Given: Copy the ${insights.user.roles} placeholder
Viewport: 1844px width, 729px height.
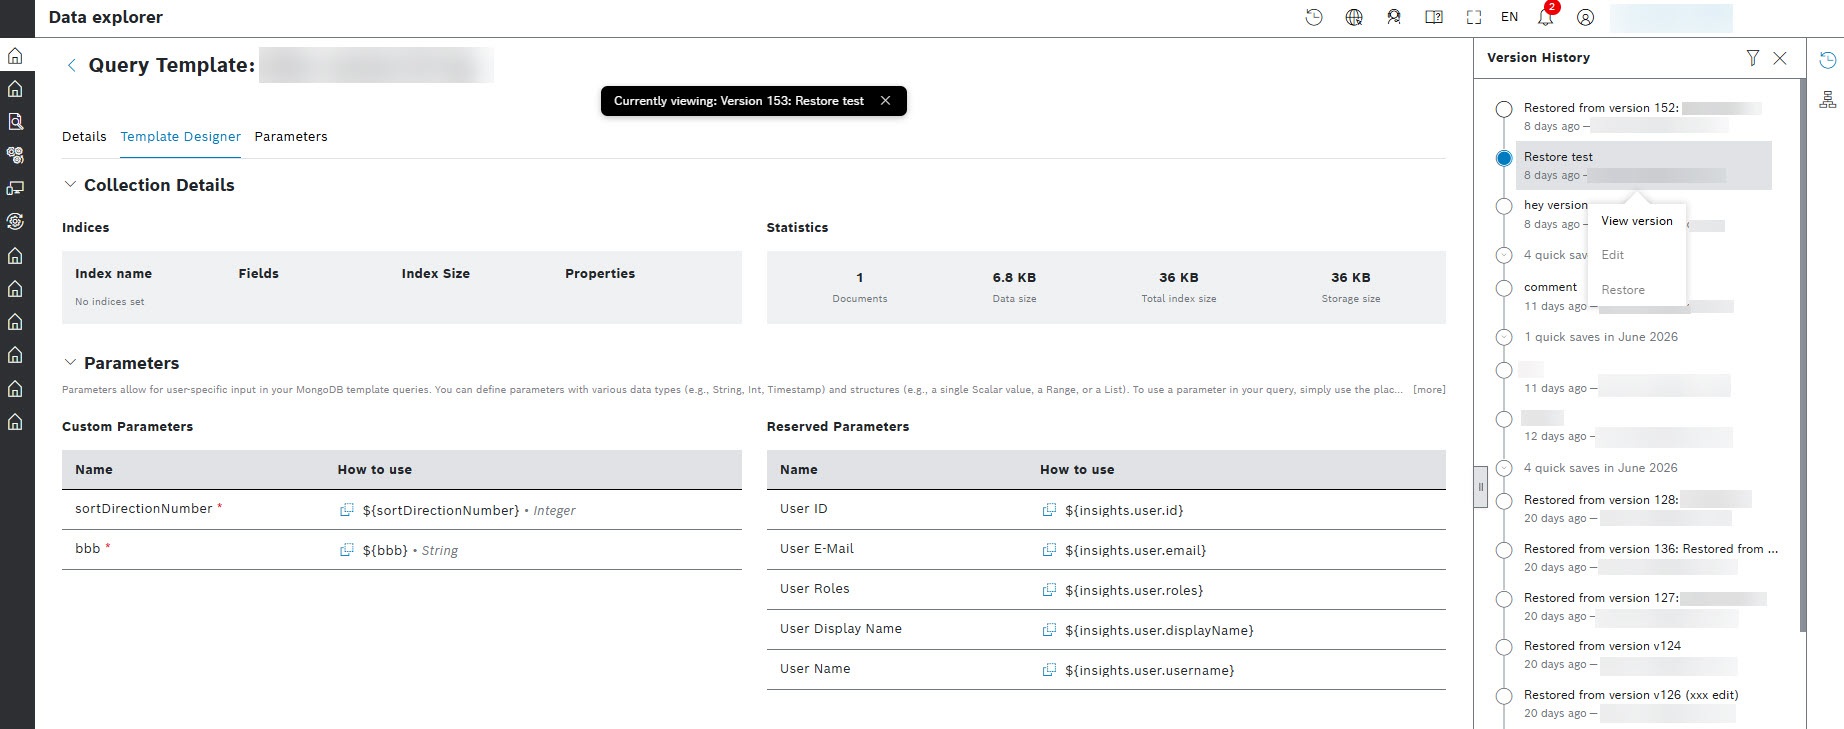Looking at the screenshot, I should (1049, 590).
